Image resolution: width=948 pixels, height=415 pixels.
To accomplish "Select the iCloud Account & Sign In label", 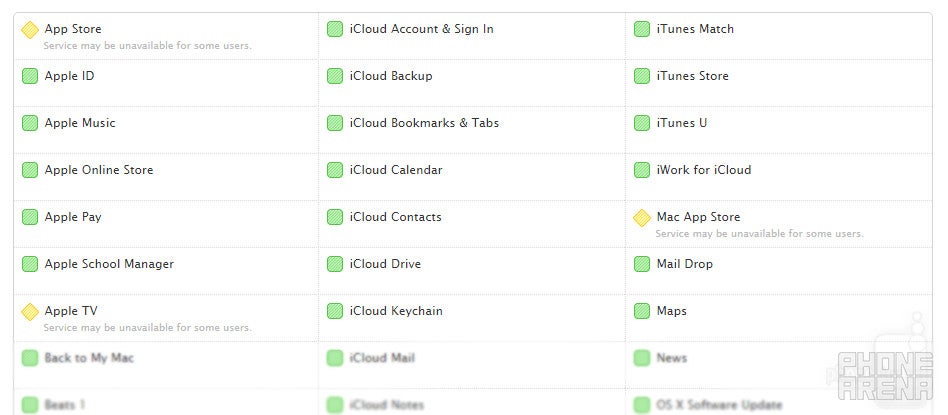I will point(421,29).
